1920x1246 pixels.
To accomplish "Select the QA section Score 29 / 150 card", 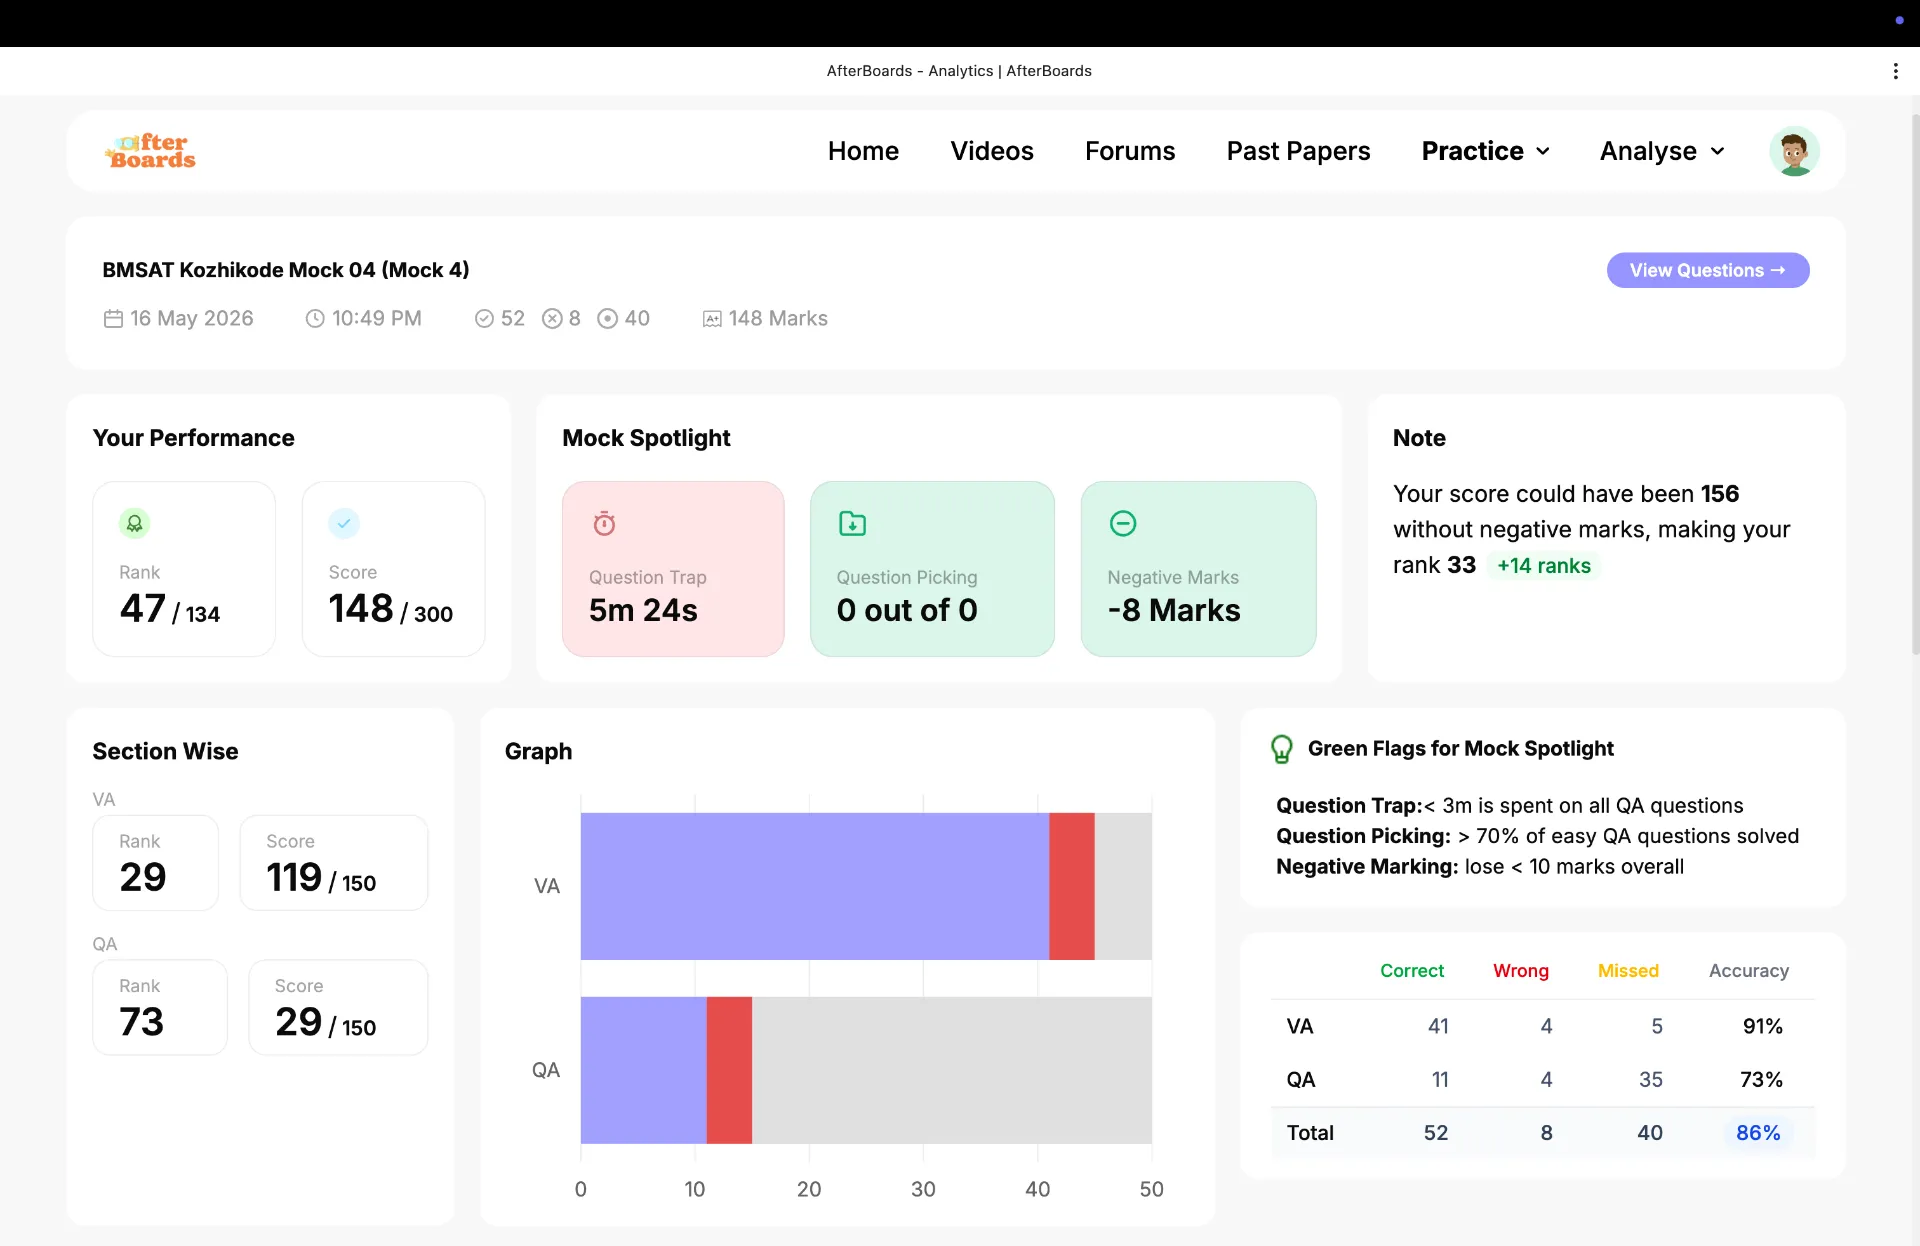I will [x=338, y=1007].
